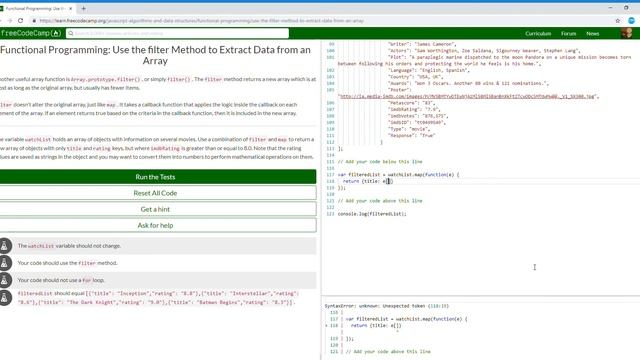Minimize the browser window

(x=610, y=8)
